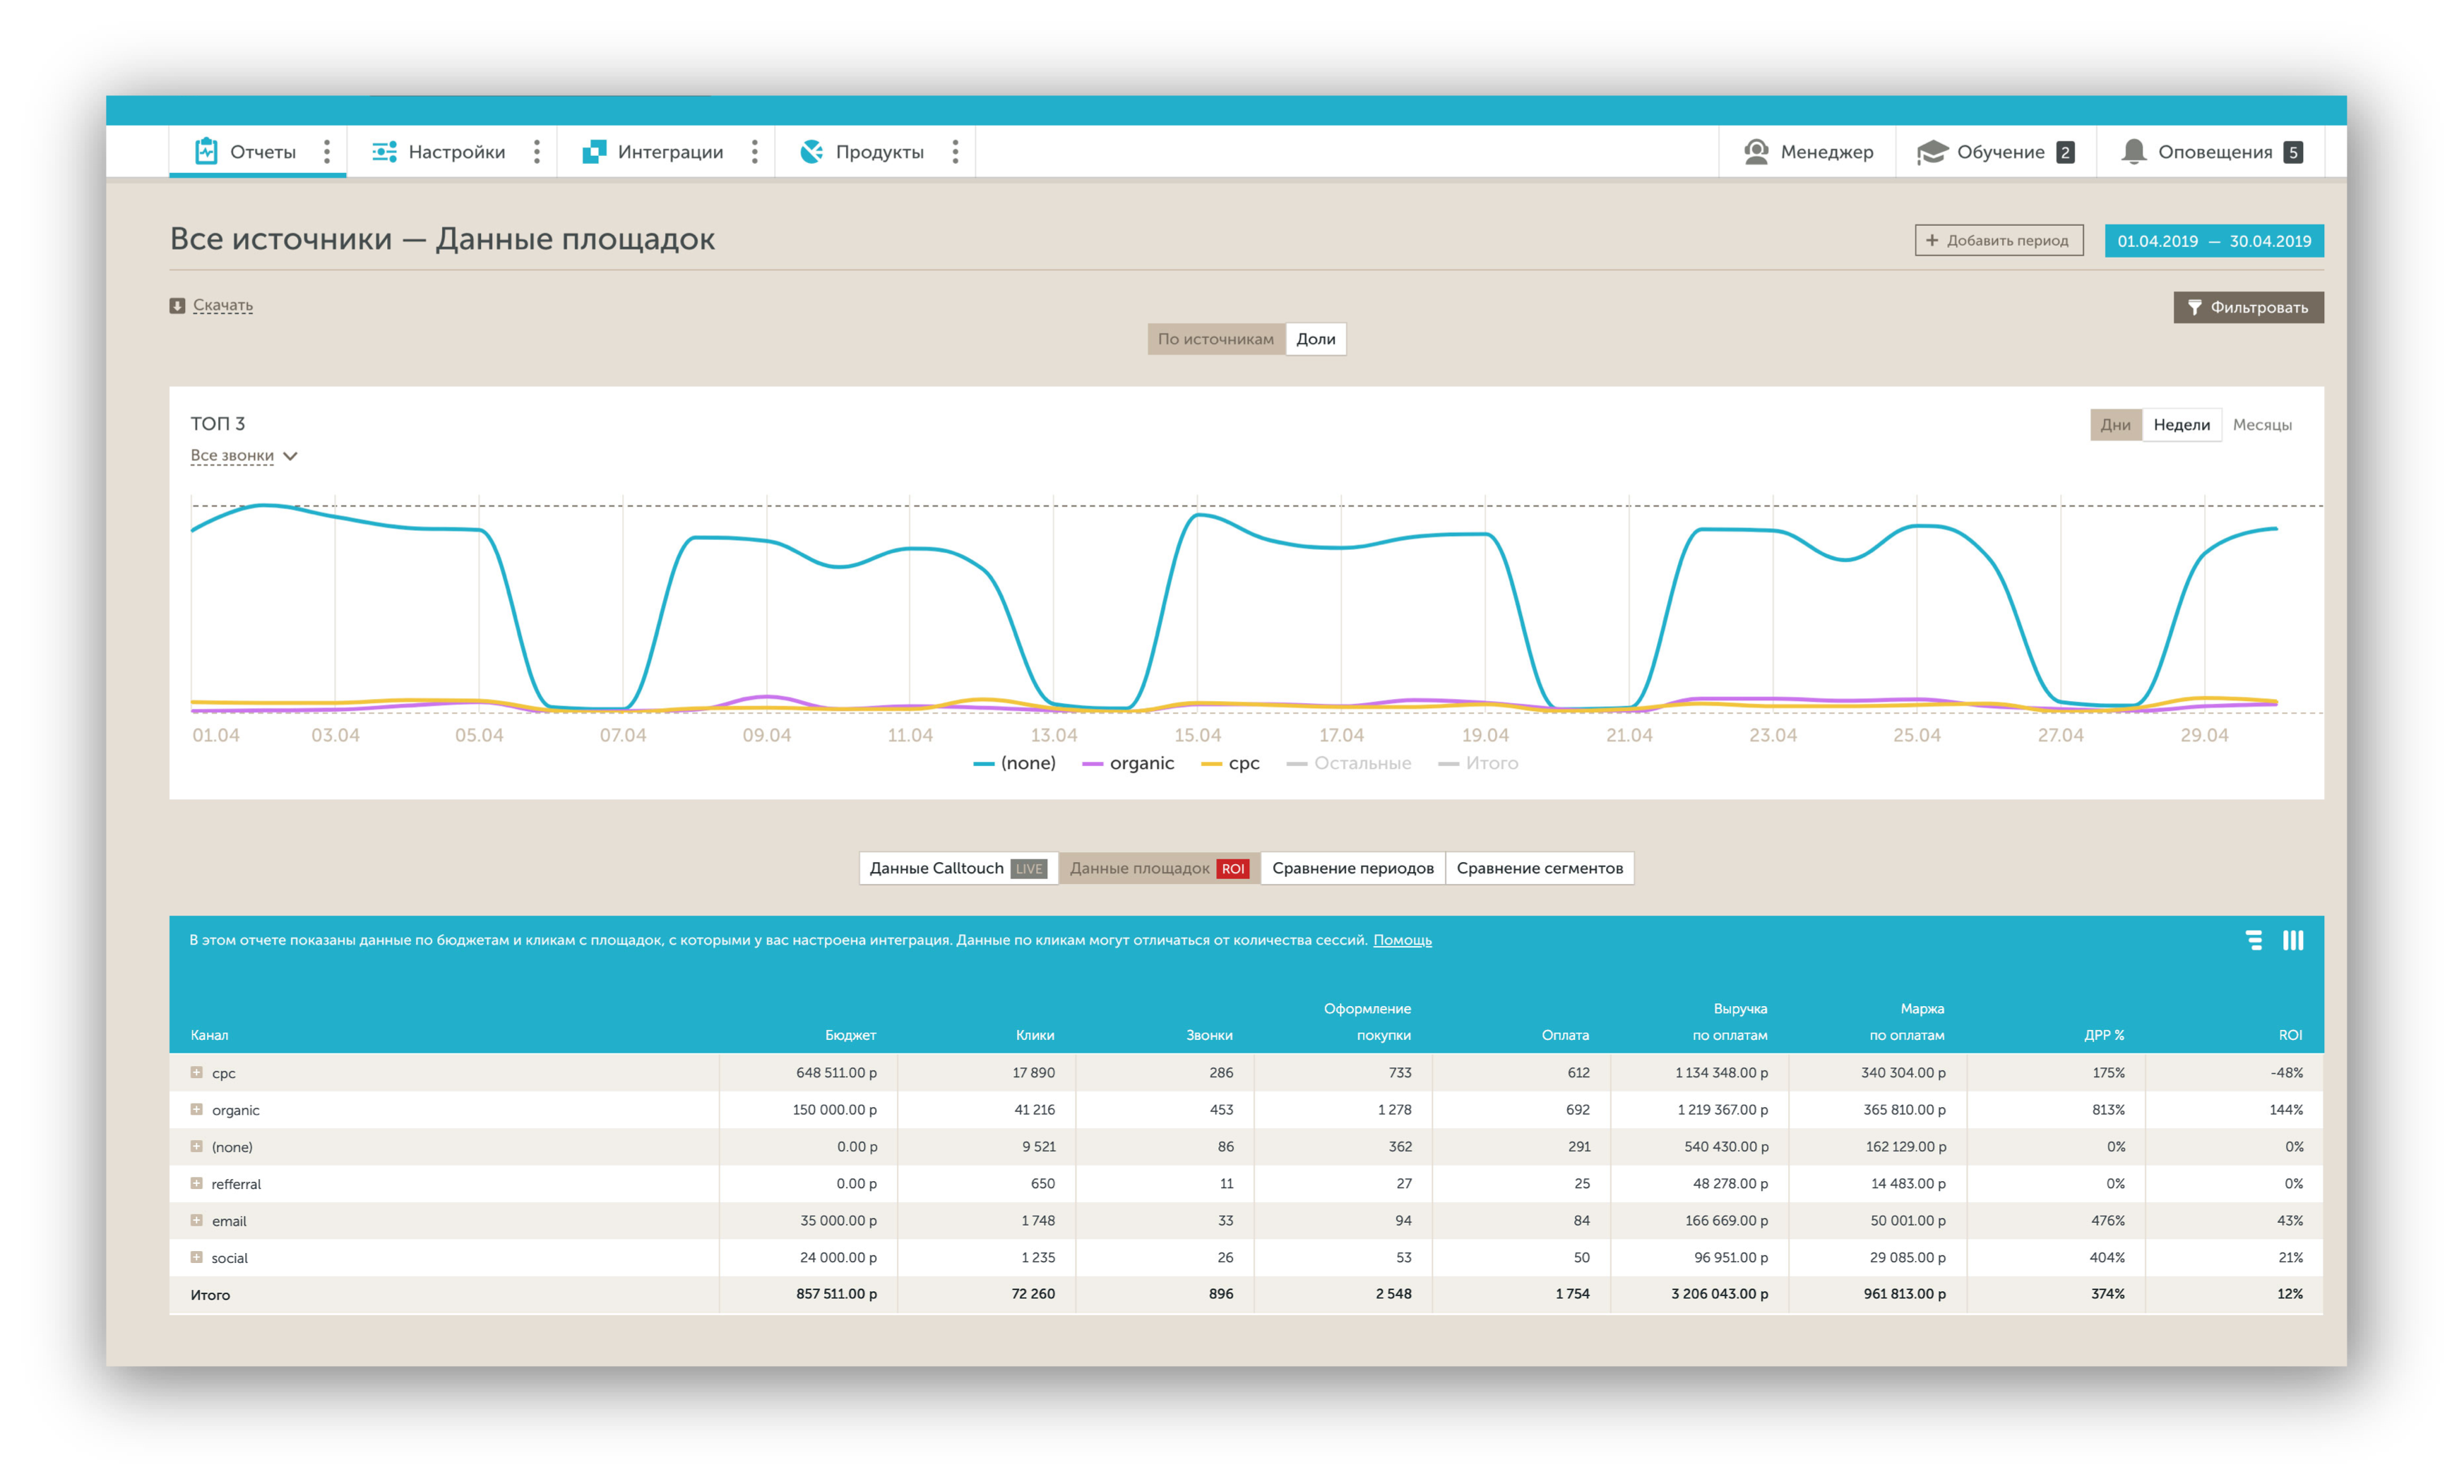
Task: Click the Менеджер headset icon
Action: (x=1756, y=152)
